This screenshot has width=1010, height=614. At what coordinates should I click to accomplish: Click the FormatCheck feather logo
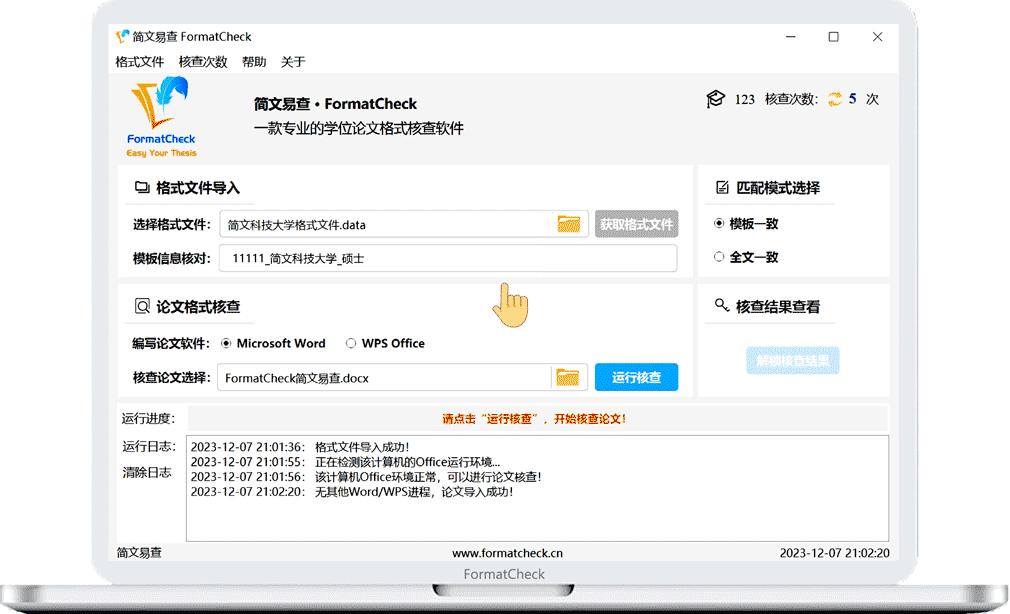[161, 117]
